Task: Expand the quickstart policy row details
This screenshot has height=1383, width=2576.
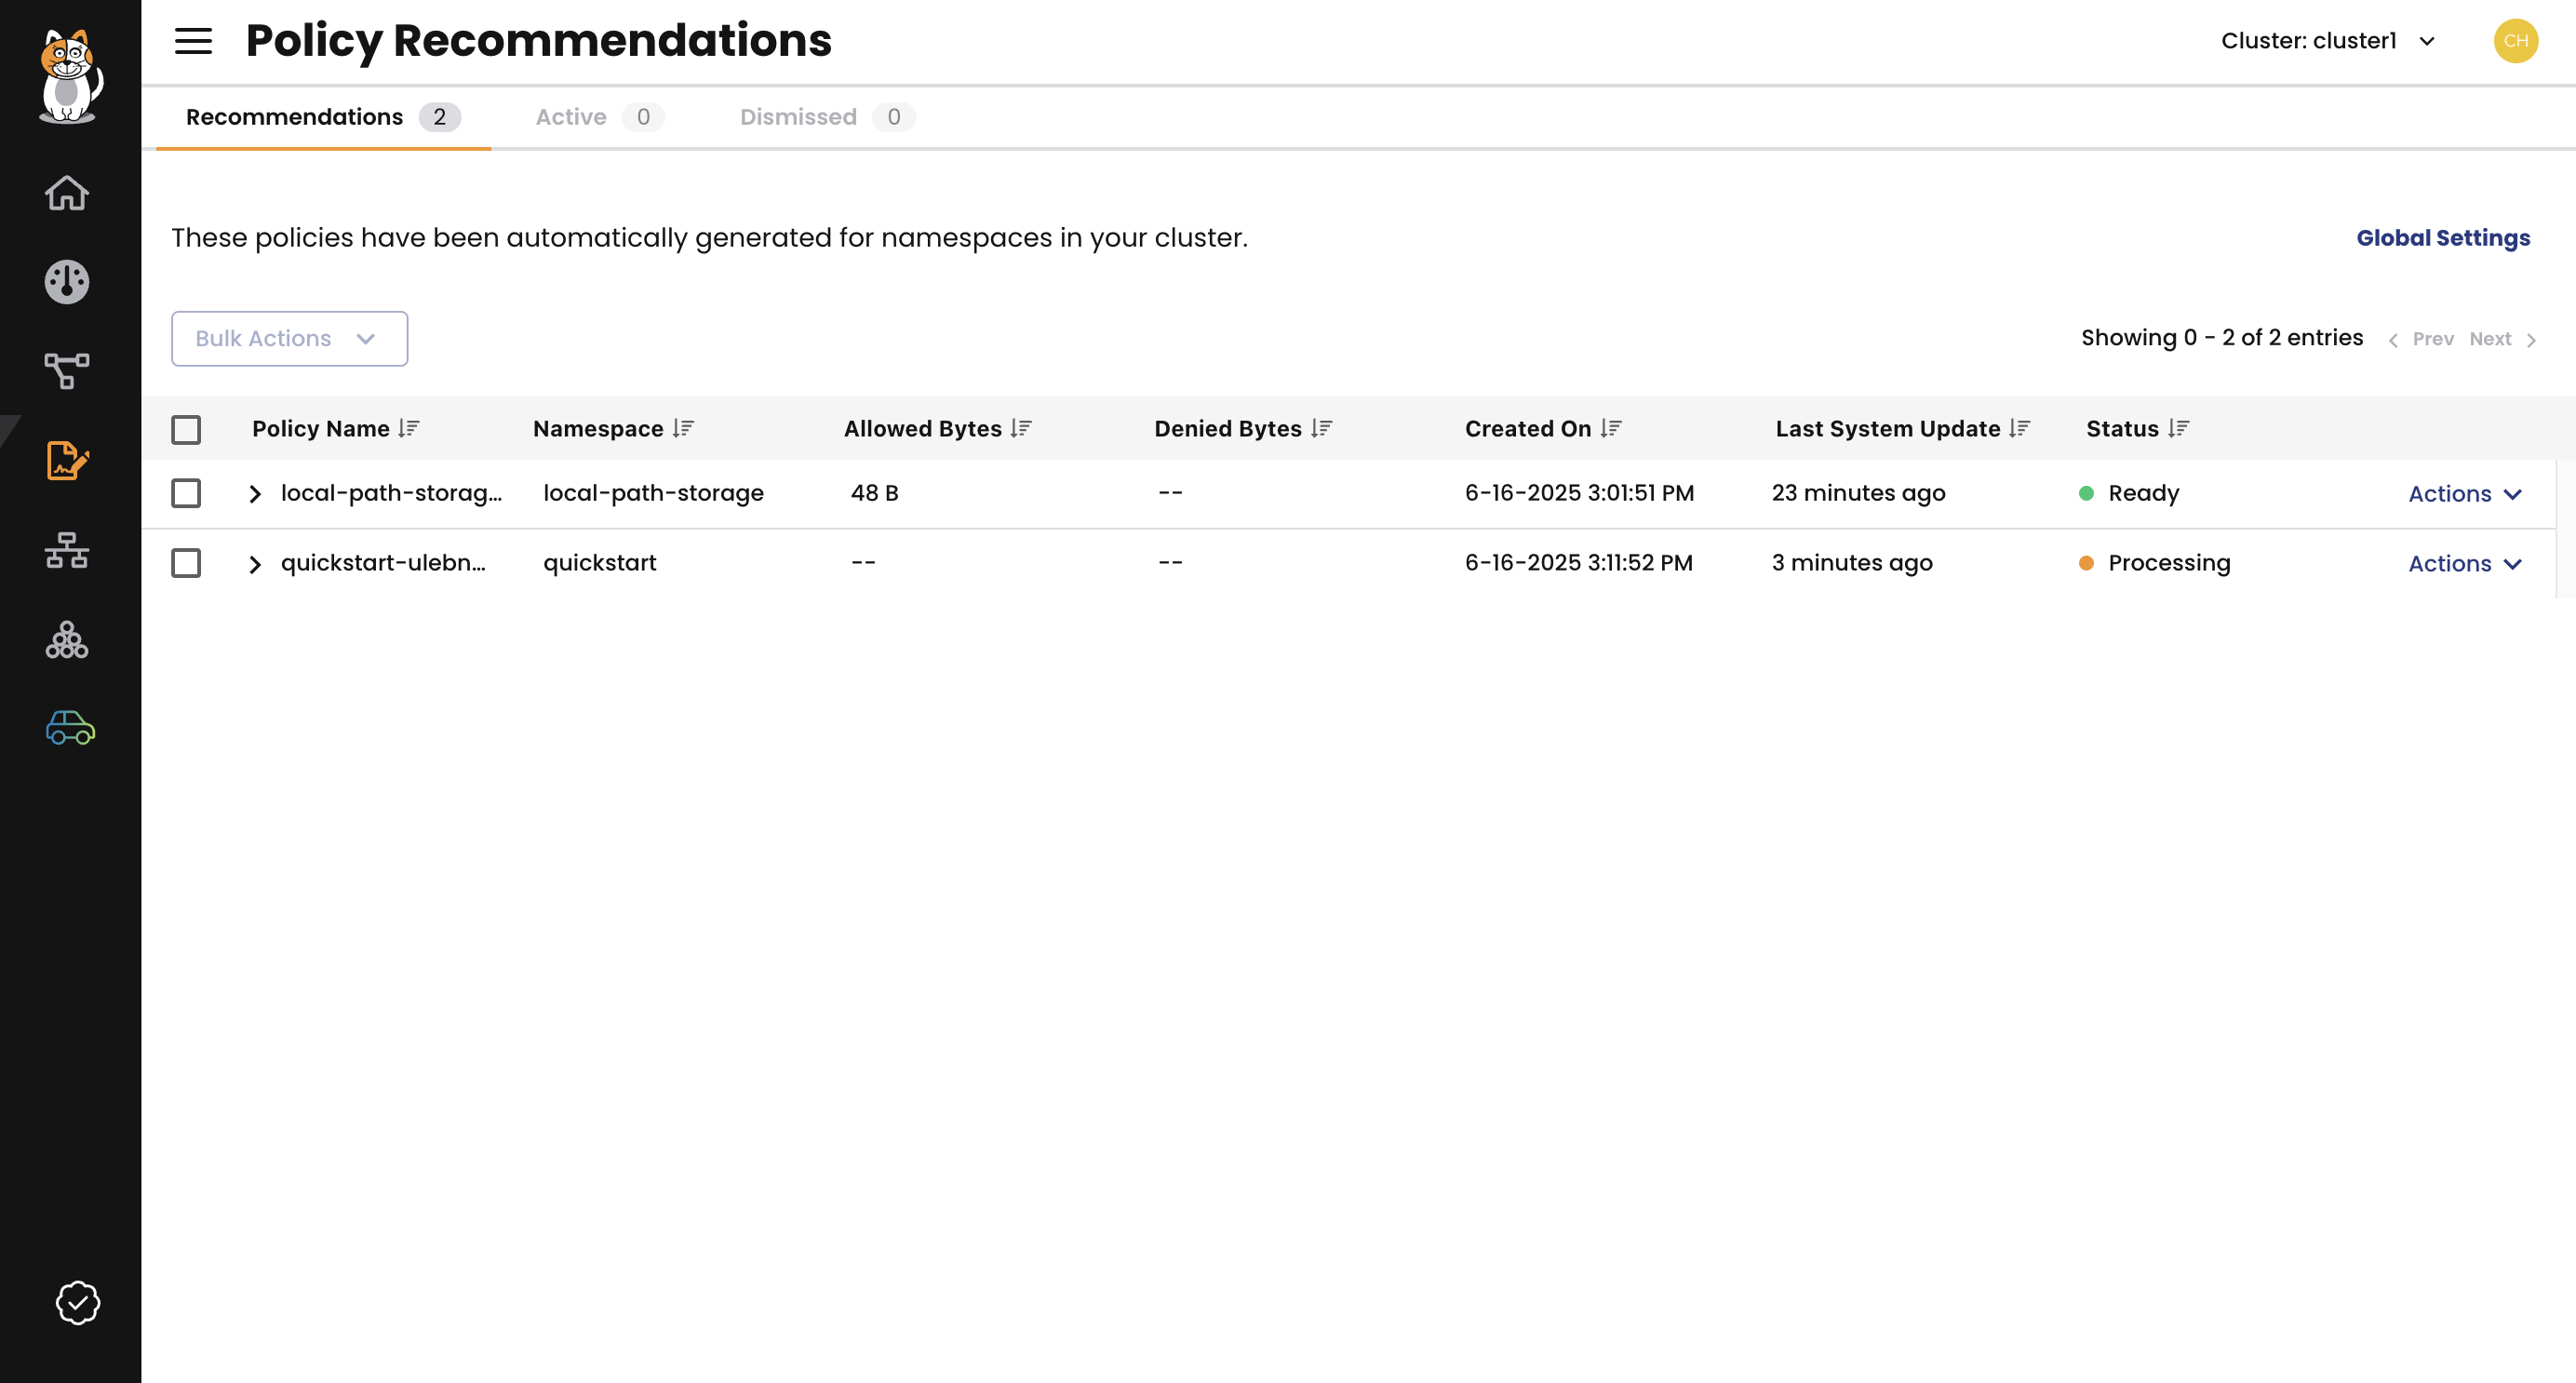Action: (x=255, y=563)
